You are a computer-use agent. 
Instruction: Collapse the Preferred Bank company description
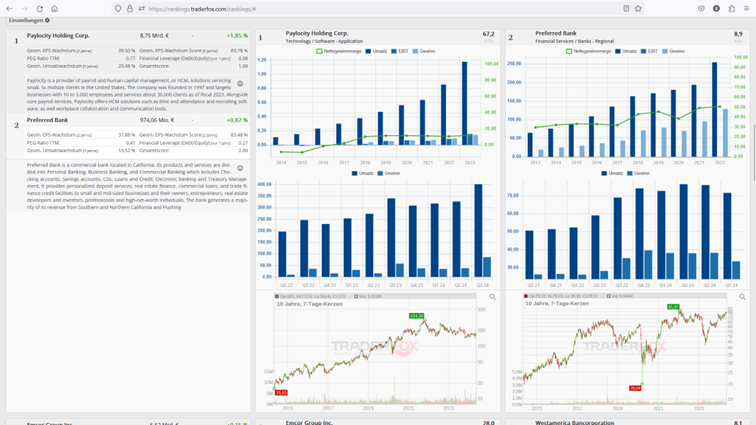pyautogui.click(x=240, y=168)
